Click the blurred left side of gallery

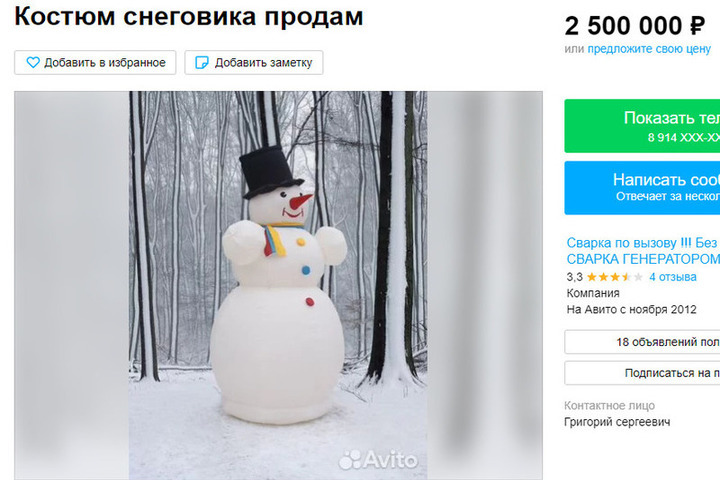pyautogui.click(x=72, y=285)
